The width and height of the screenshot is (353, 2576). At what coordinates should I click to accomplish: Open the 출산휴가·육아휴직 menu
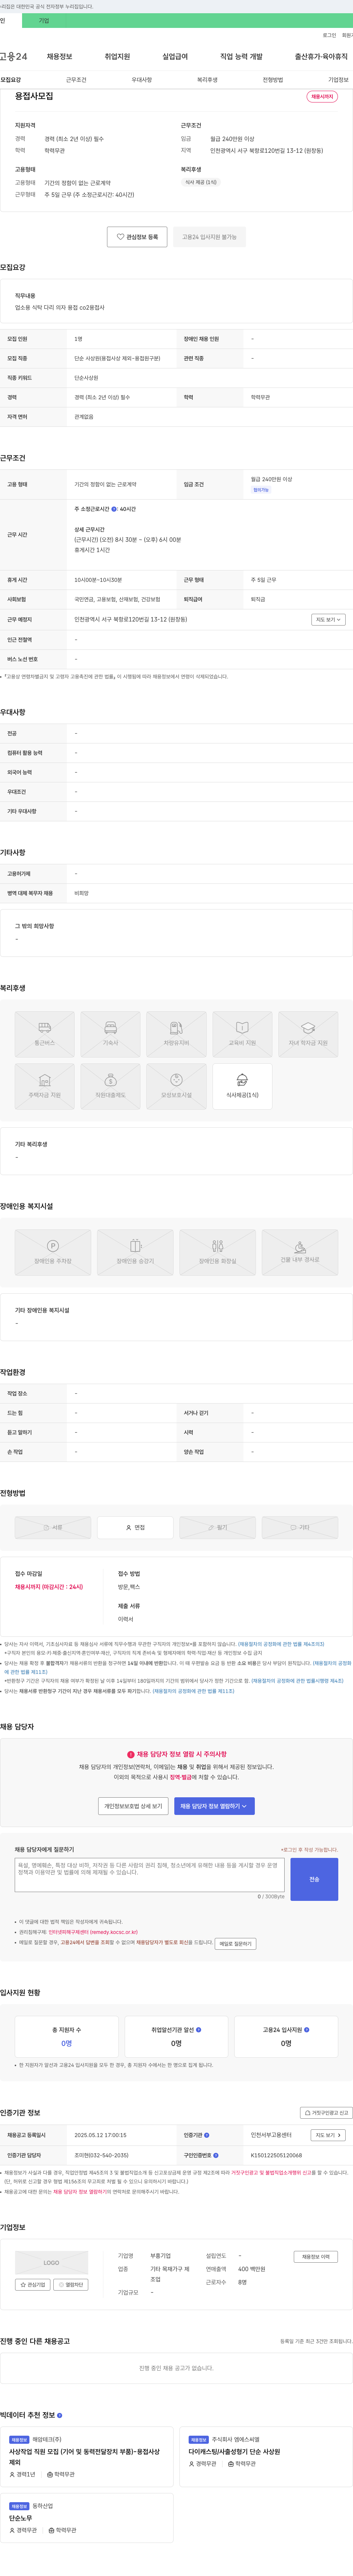click(x=321, y=57)
